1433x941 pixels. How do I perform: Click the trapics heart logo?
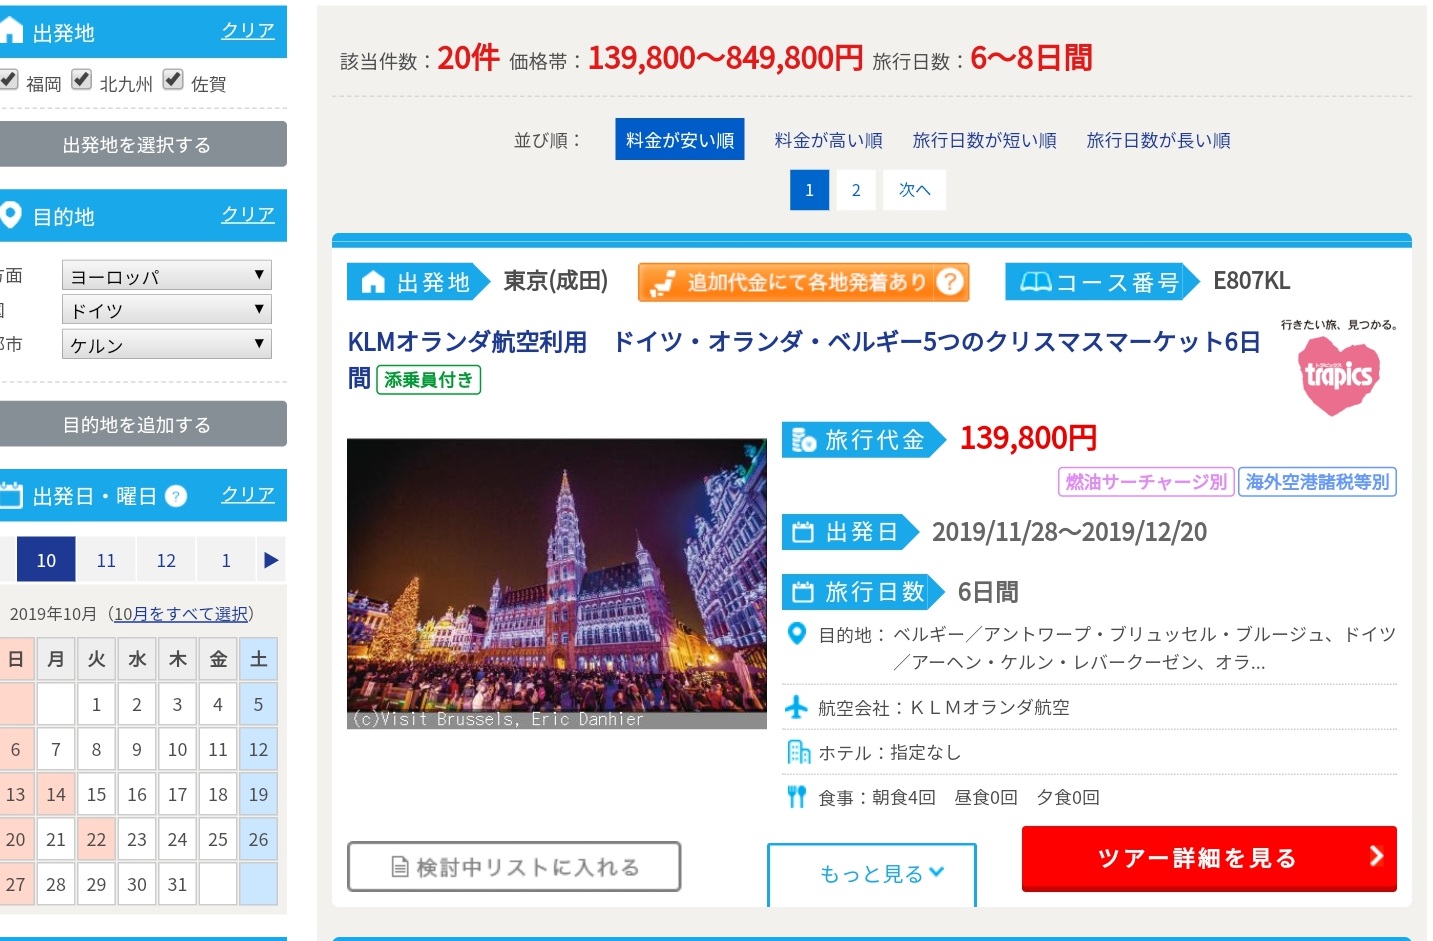click(1339, 374)
